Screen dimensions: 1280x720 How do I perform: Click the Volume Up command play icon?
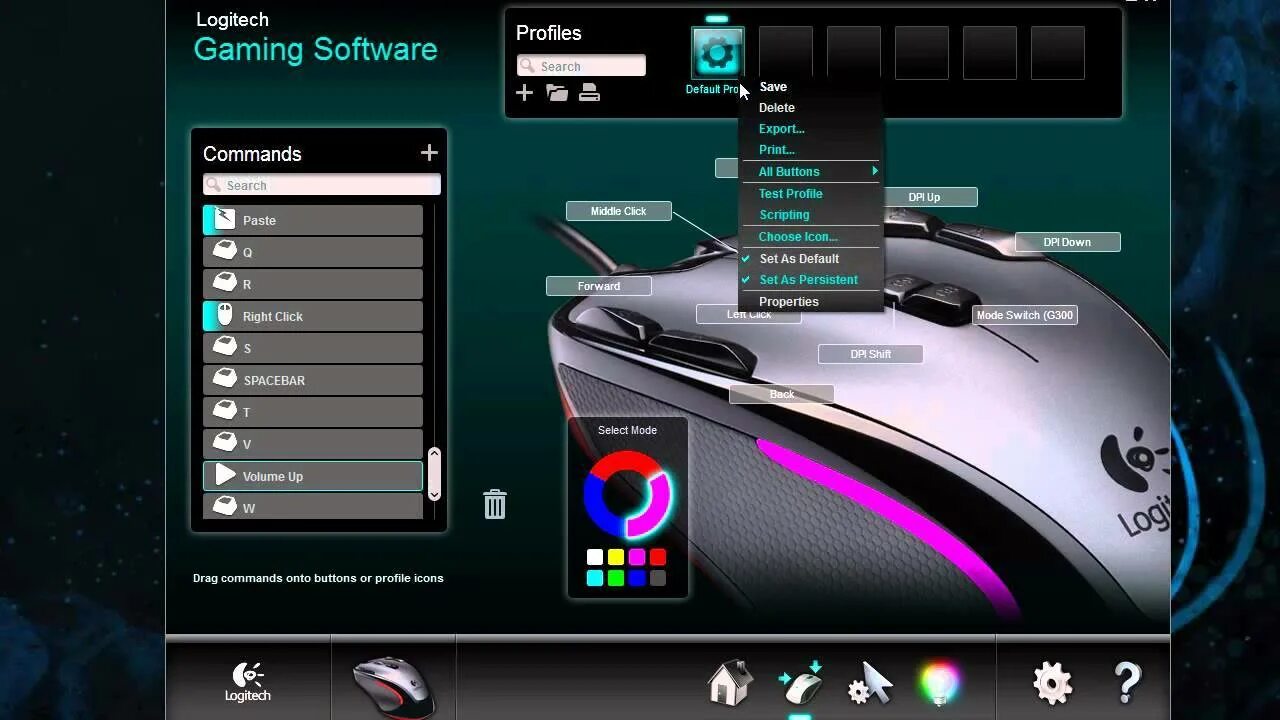pyautogui.click(x=225, y=476)
